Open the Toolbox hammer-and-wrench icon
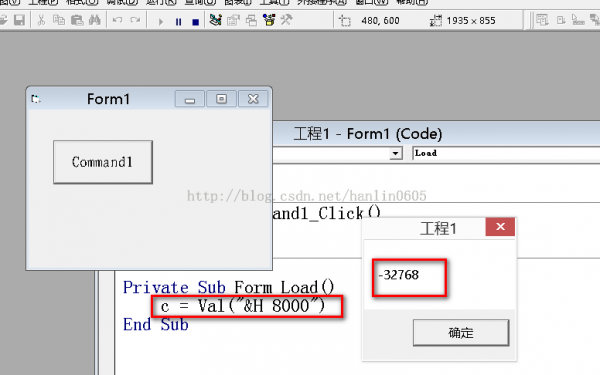This screenshot has width=600, height=375. (x=286, y=20)
